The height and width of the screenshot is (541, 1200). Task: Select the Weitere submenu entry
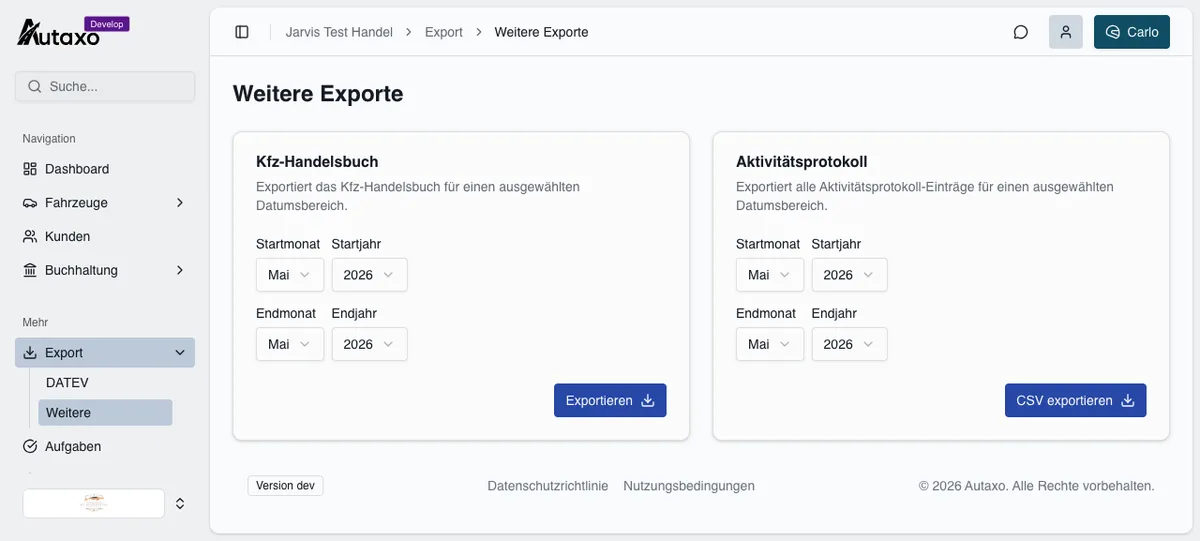point(105,412)
